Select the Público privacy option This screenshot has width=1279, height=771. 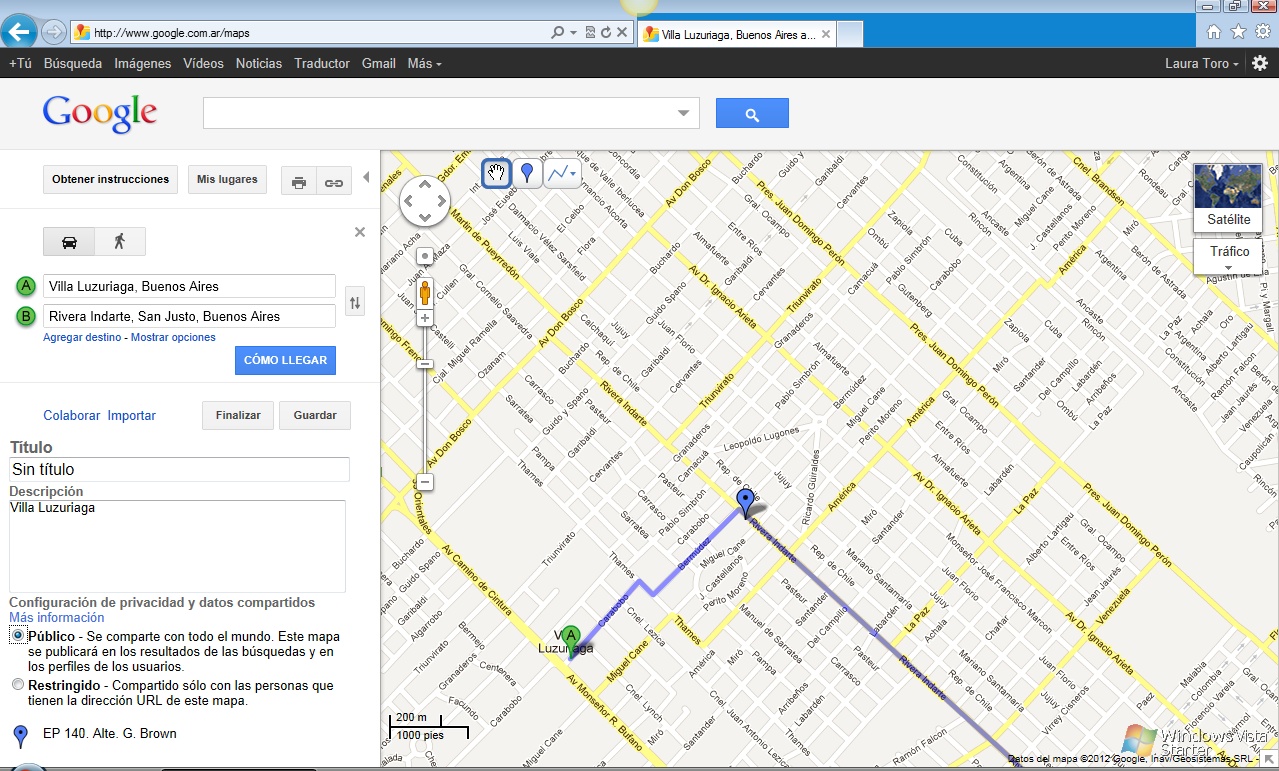click(x=16, y=635)
